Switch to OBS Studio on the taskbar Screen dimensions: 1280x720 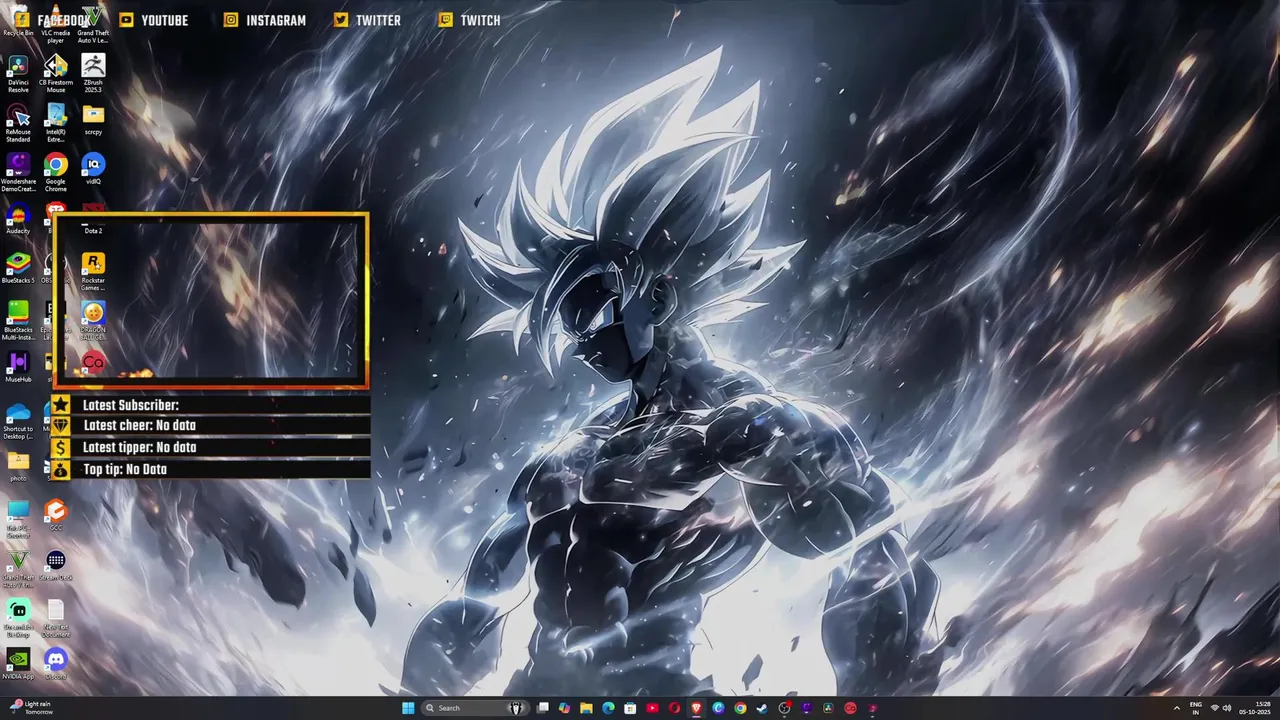point(784,708)
